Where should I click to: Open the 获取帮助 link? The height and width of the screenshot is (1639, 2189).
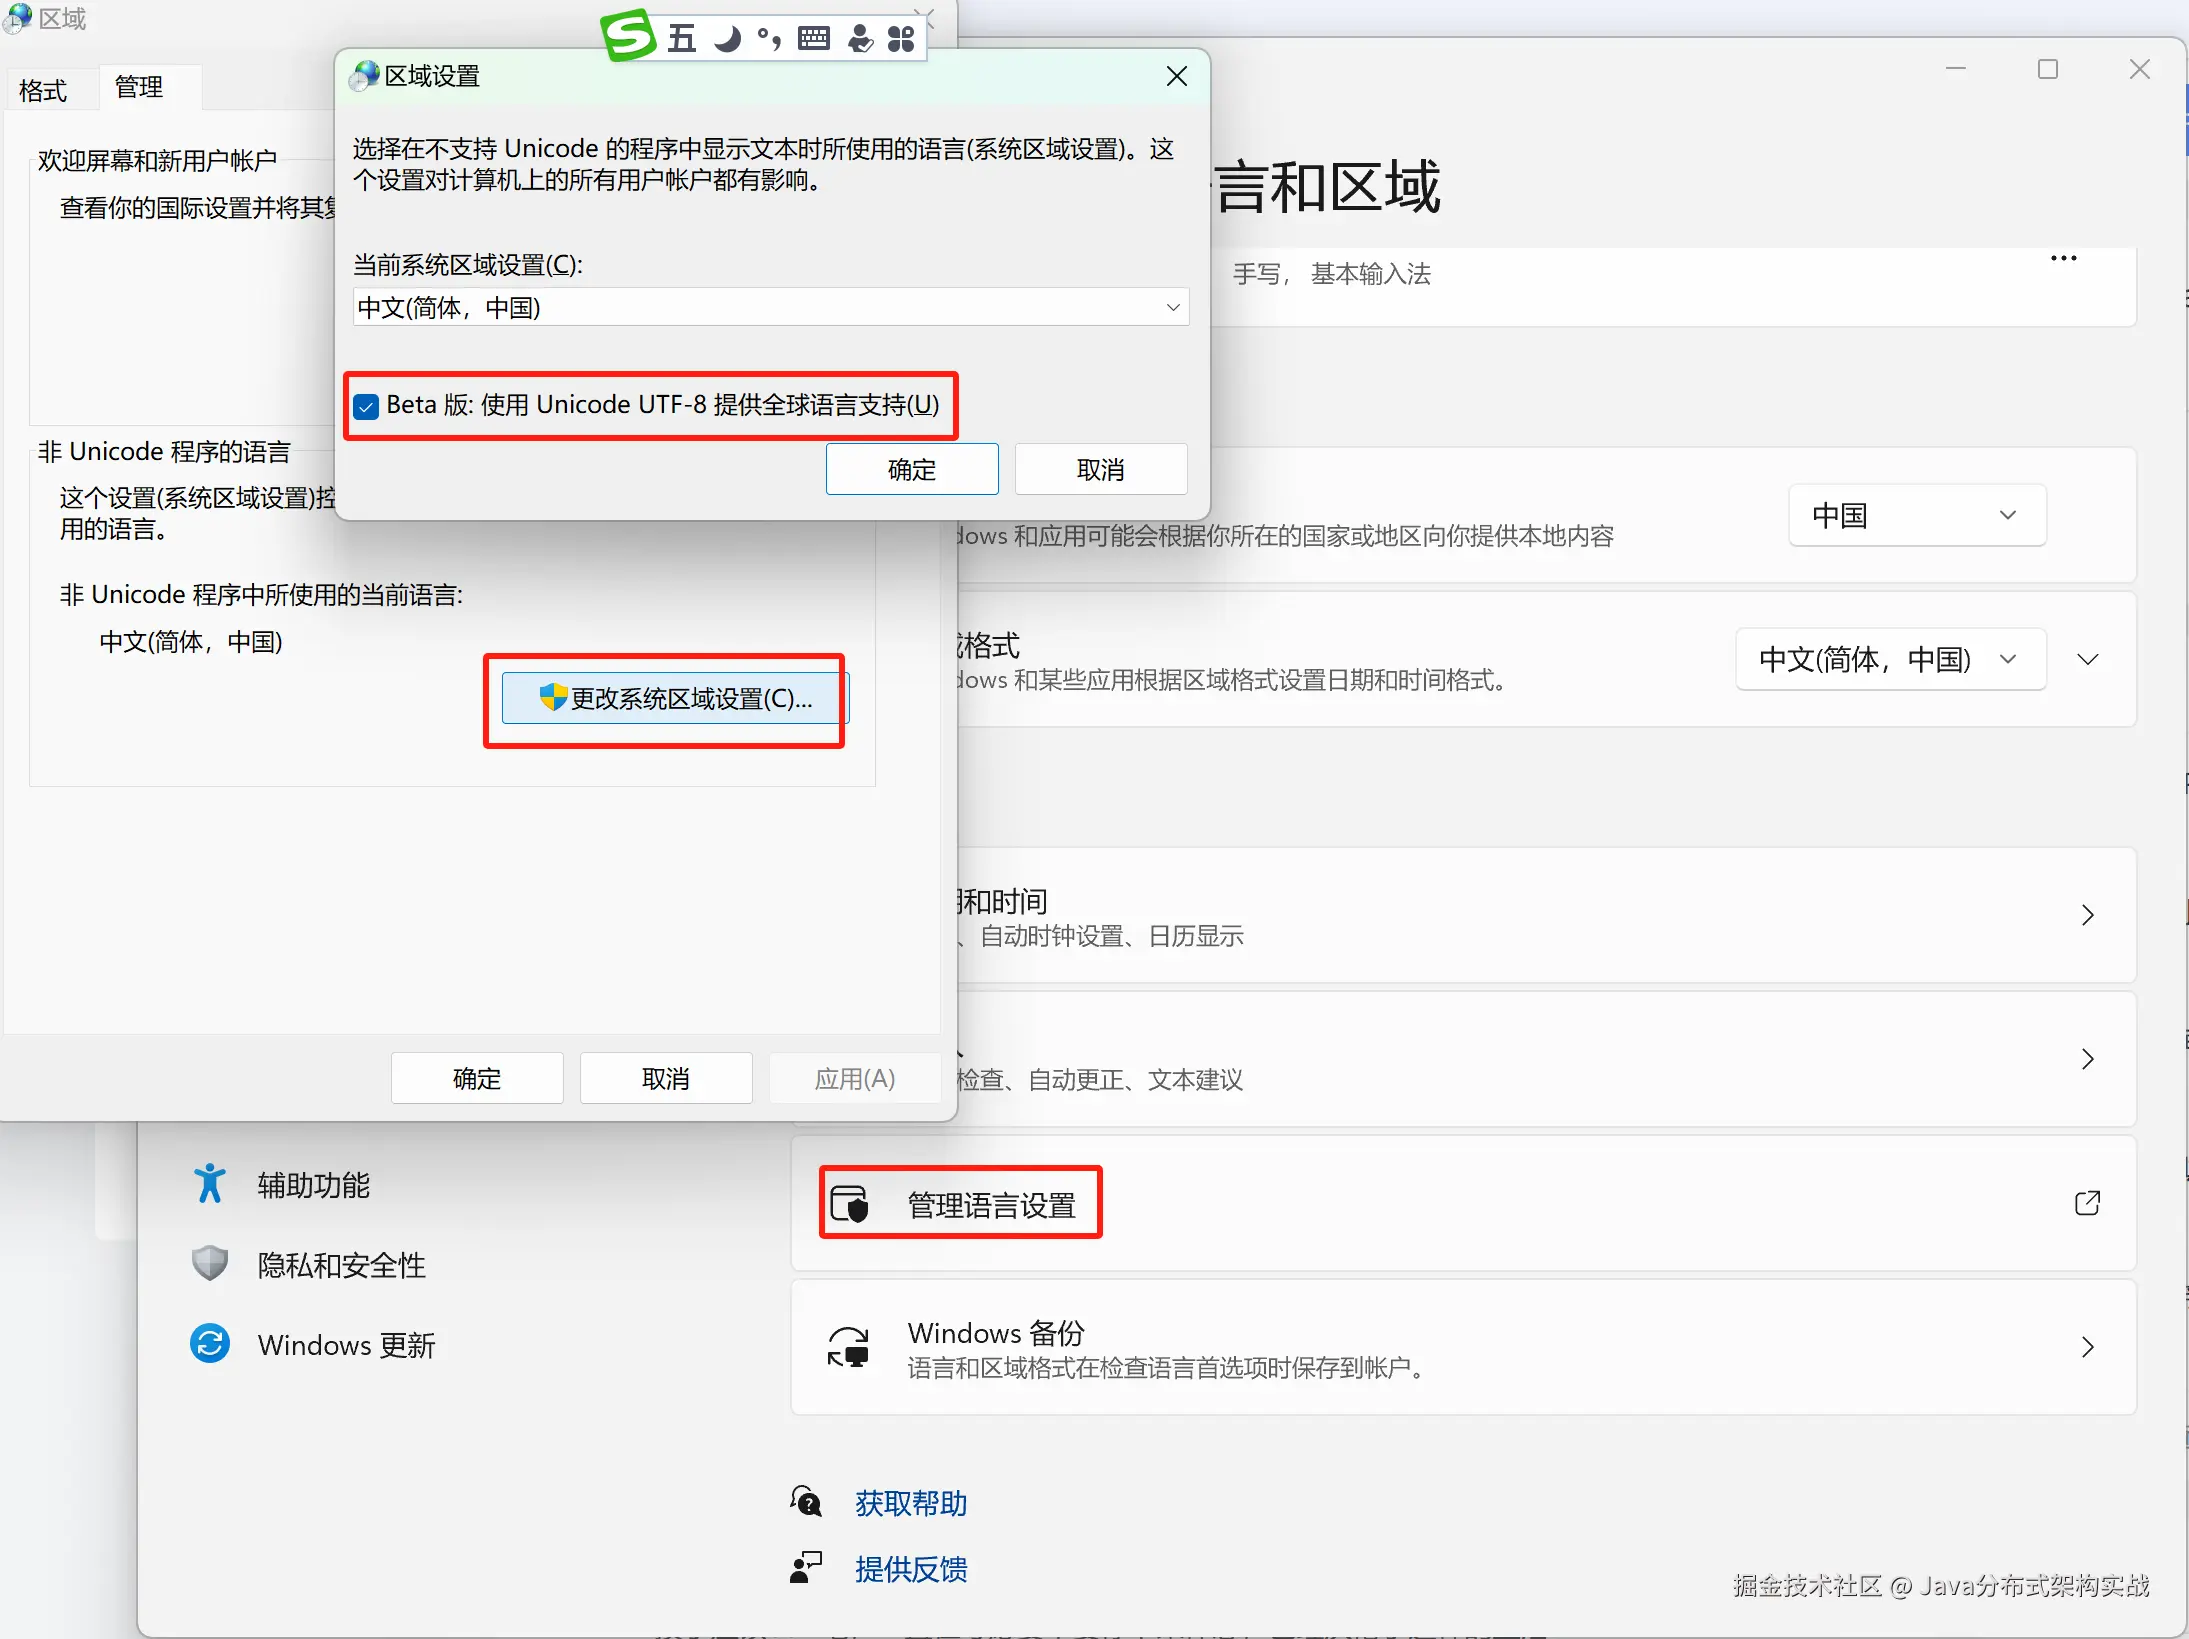tap(910, 1503)
